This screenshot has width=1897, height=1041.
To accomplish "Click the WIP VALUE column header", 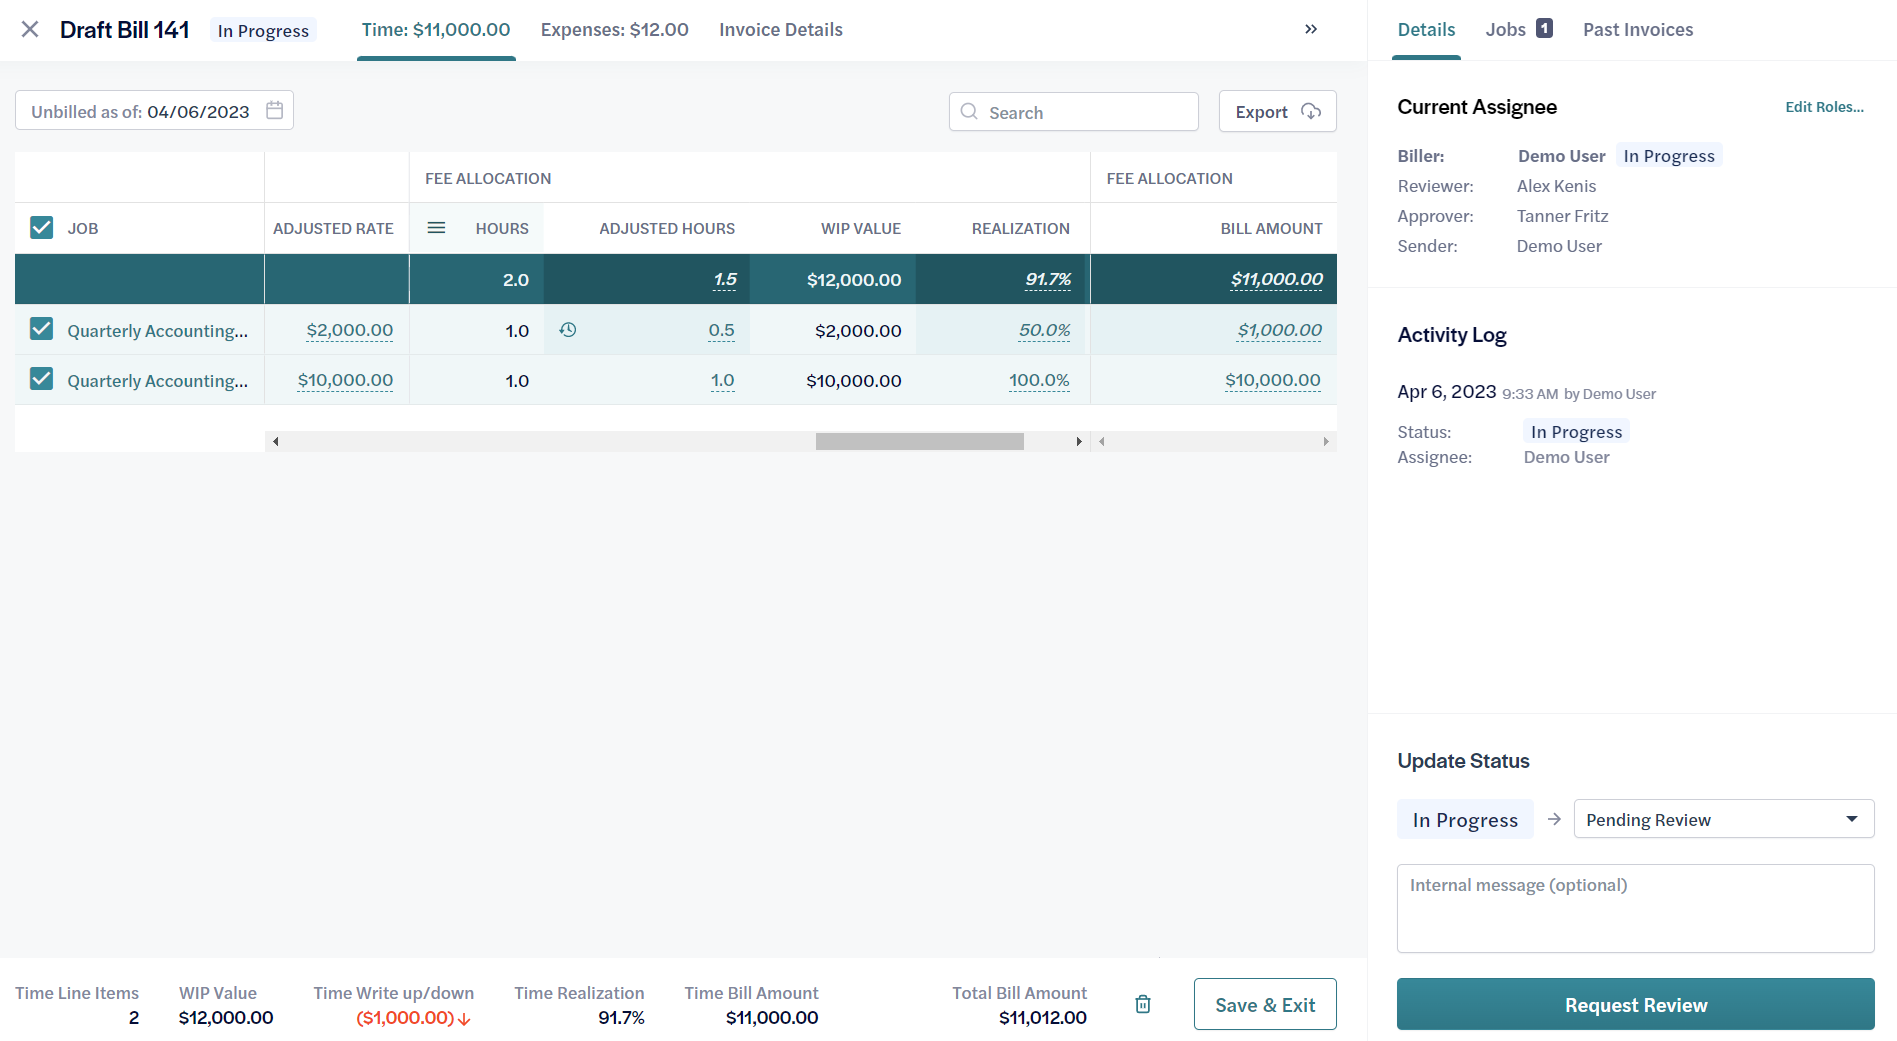I will point(861,228).
